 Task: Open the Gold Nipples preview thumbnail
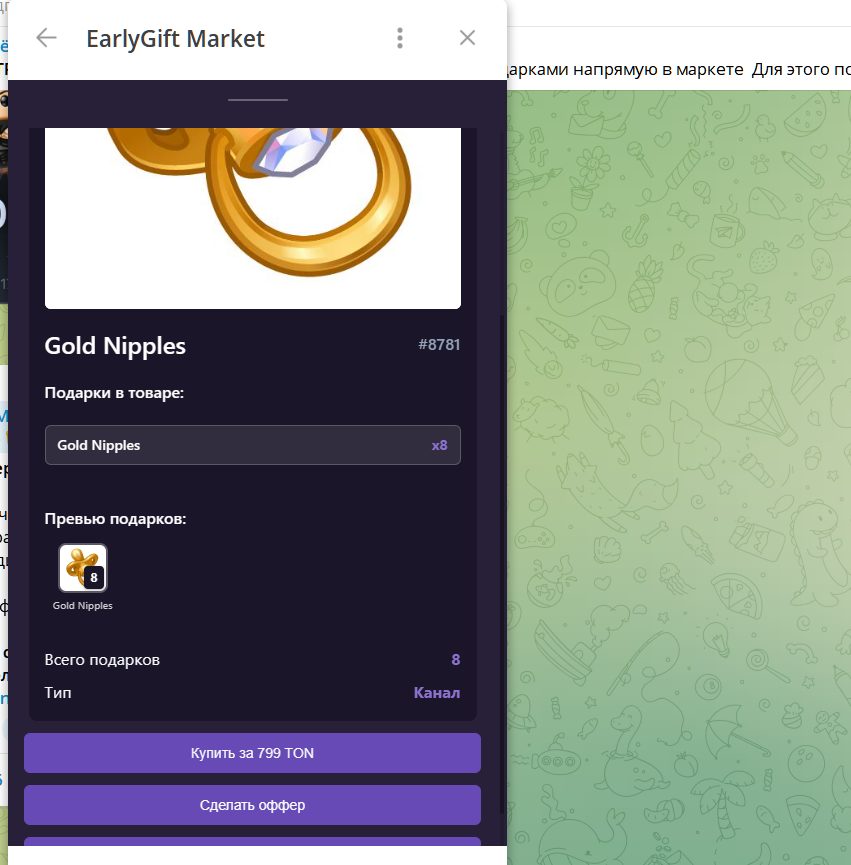pyautogui.click(x=83, y=568)
